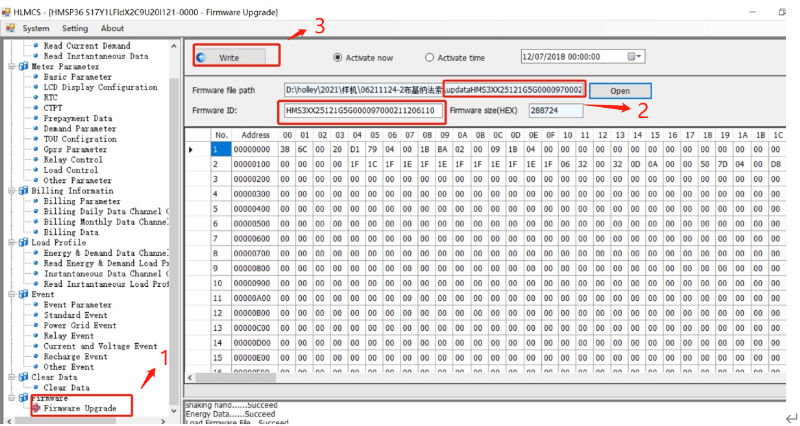Open Power Grid Event tree item
Viewport: 800px width, 426px height.
[x=80, y=325]
